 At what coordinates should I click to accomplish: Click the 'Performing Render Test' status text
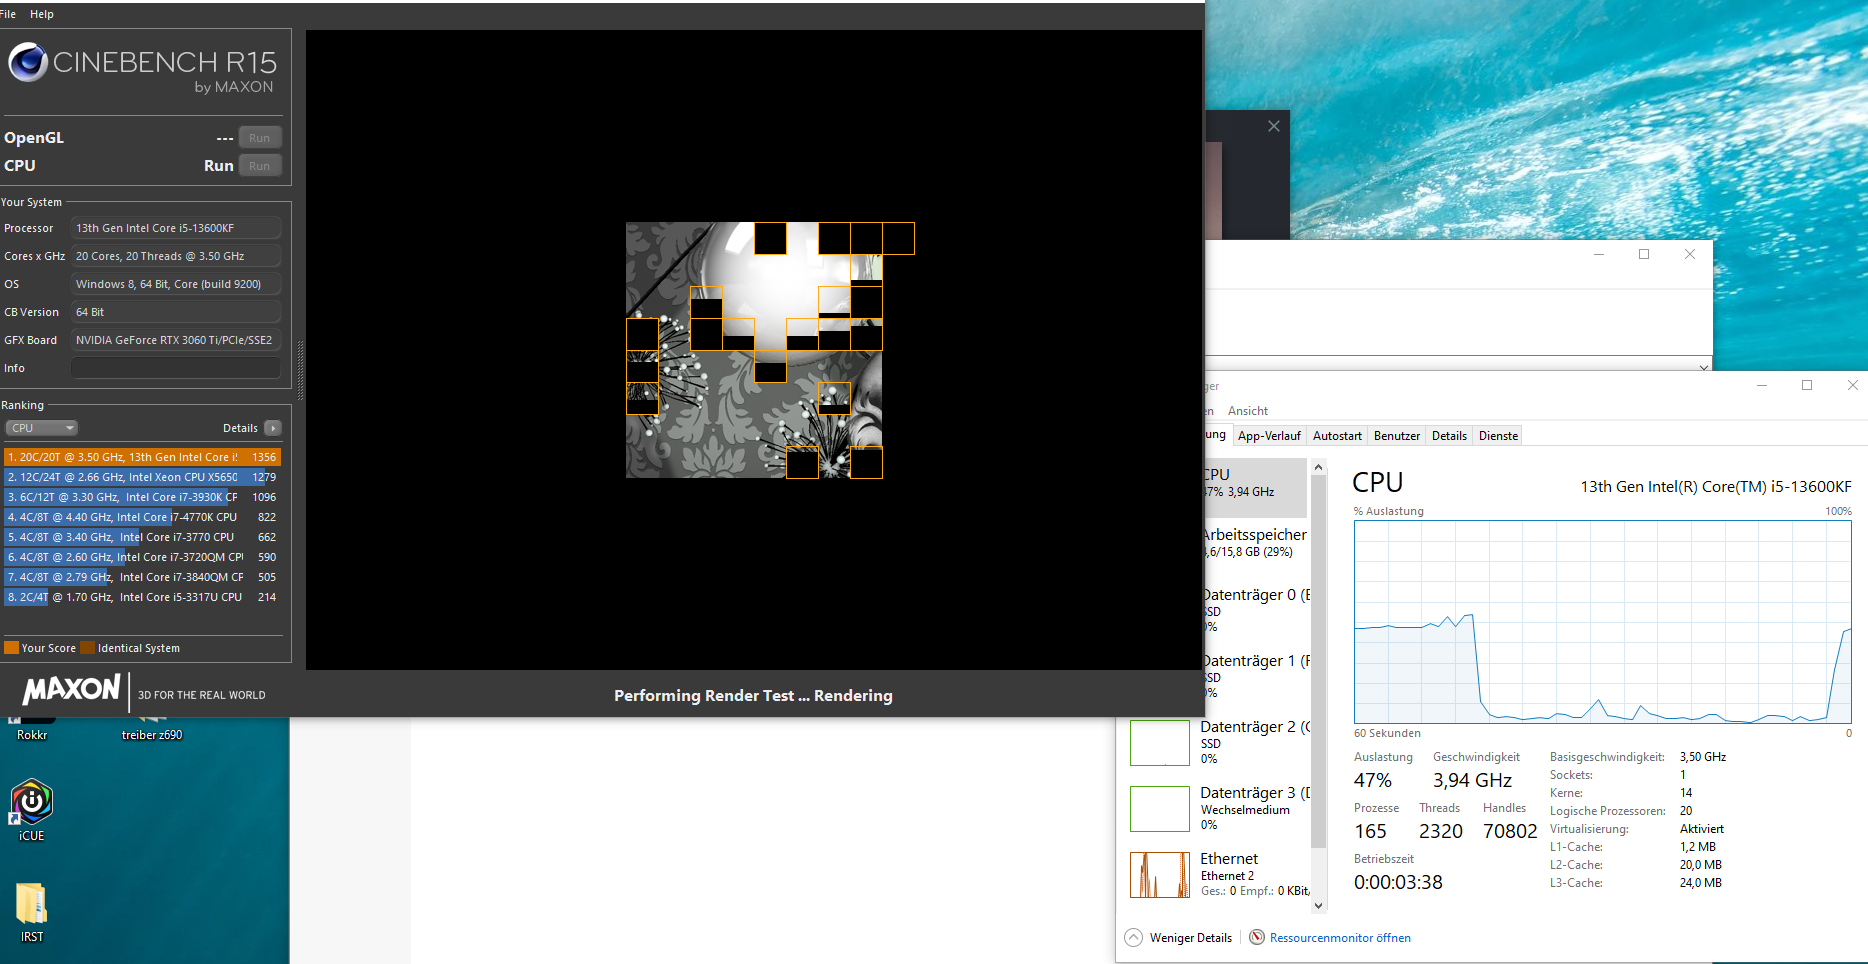(753, 696)
